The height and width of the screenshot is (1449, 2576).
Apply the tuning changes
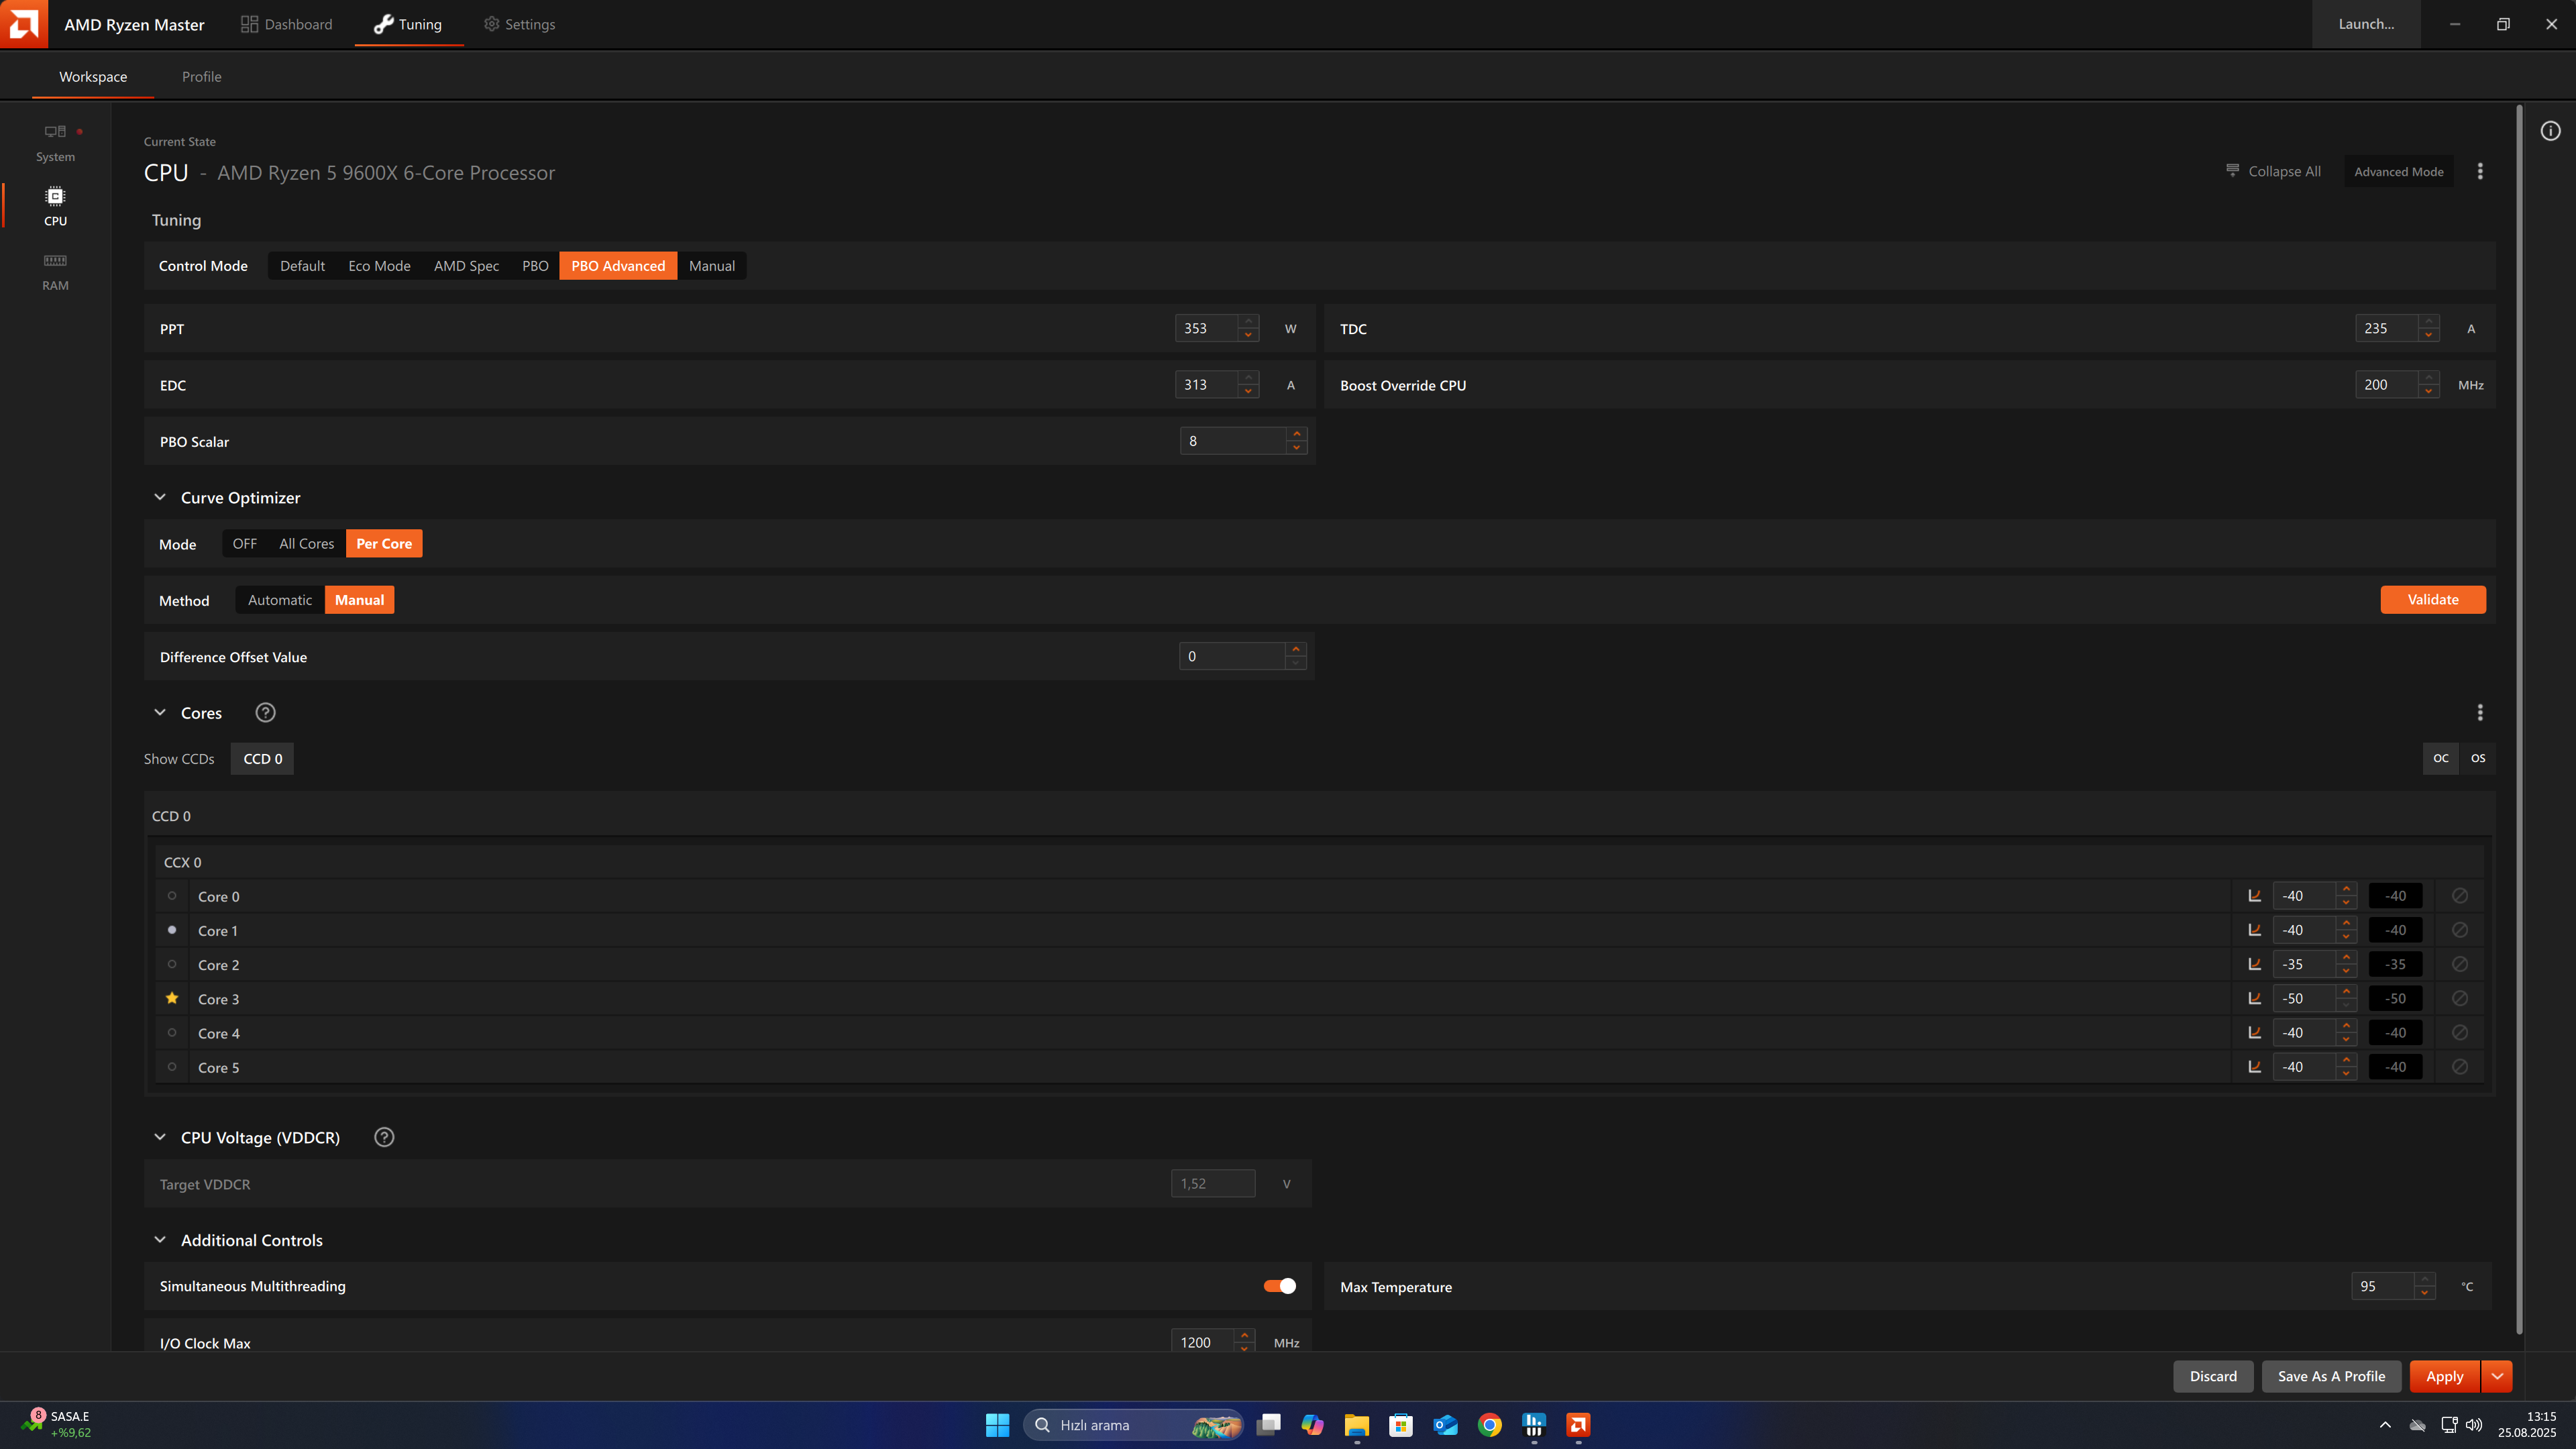tap(2445, 1377)
